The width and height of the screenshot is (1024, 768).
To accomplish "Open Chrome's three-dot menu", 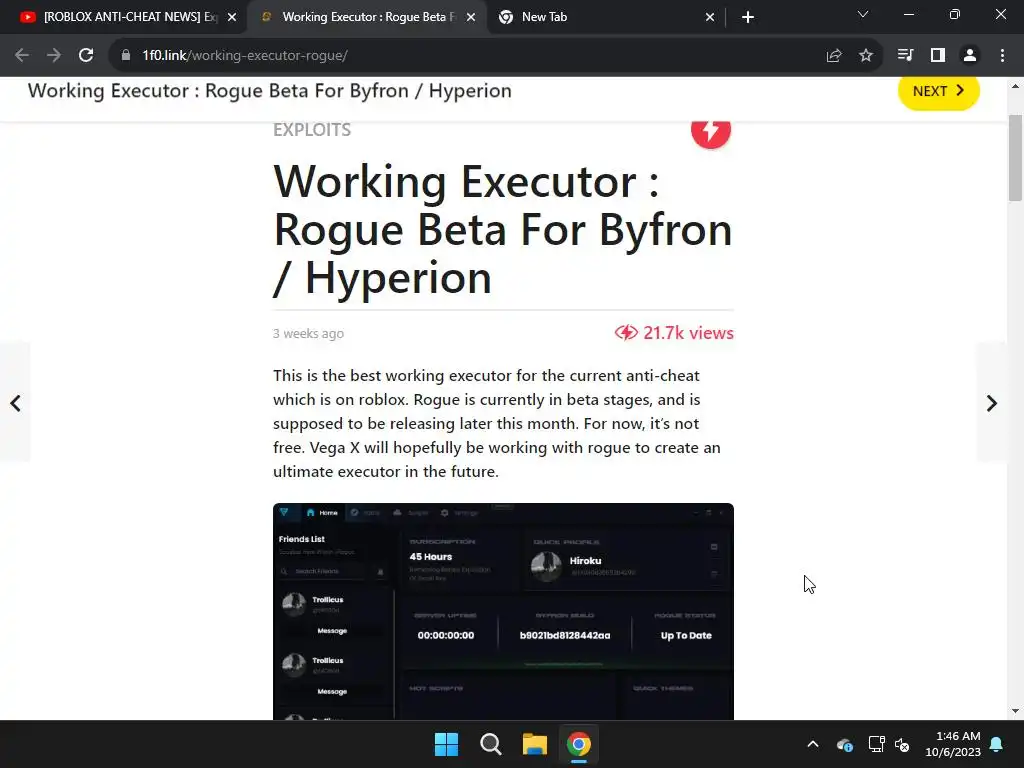I will tap(1002, 56).
